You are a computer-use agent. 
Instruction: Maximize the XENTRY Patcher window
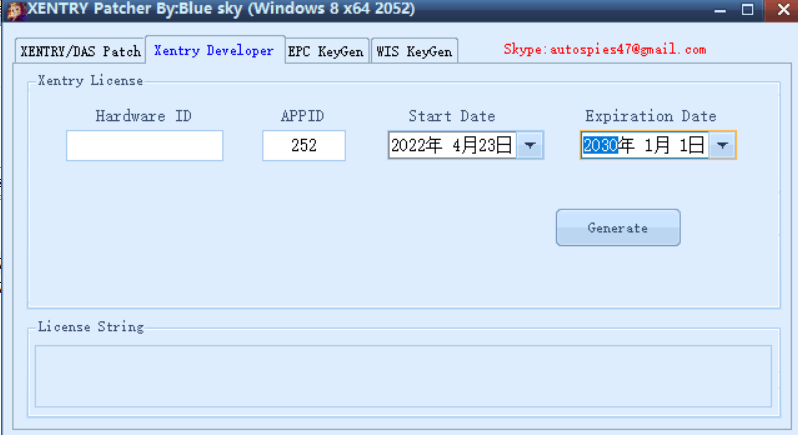coord(748,10)
